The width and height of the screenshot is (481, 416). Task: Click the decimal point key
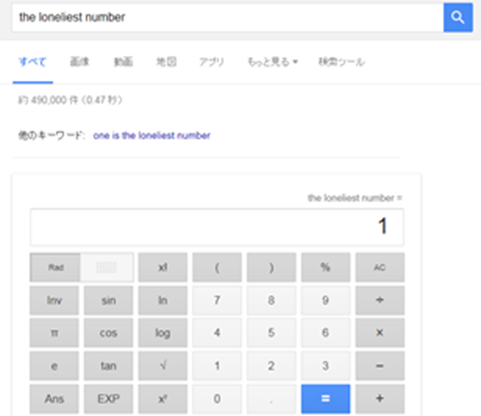tap(271, 399)
